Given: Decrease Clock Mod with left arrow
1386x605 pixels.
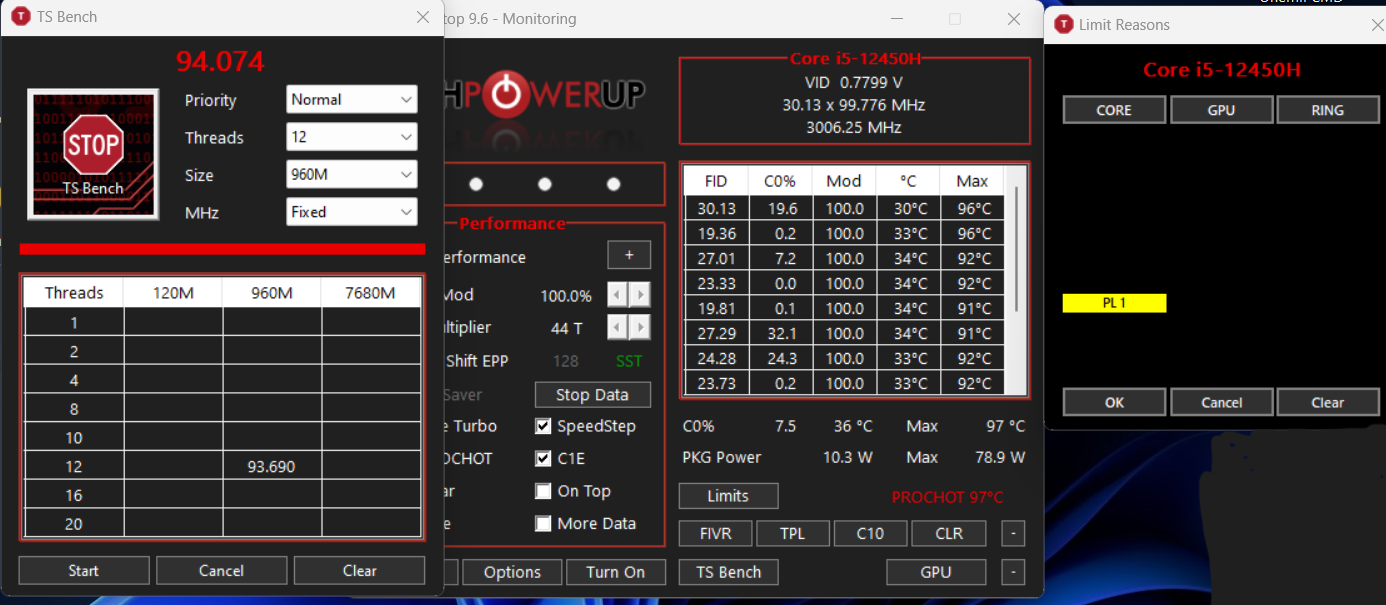Looking at the screenshot, I should click(x=618, y=295).
